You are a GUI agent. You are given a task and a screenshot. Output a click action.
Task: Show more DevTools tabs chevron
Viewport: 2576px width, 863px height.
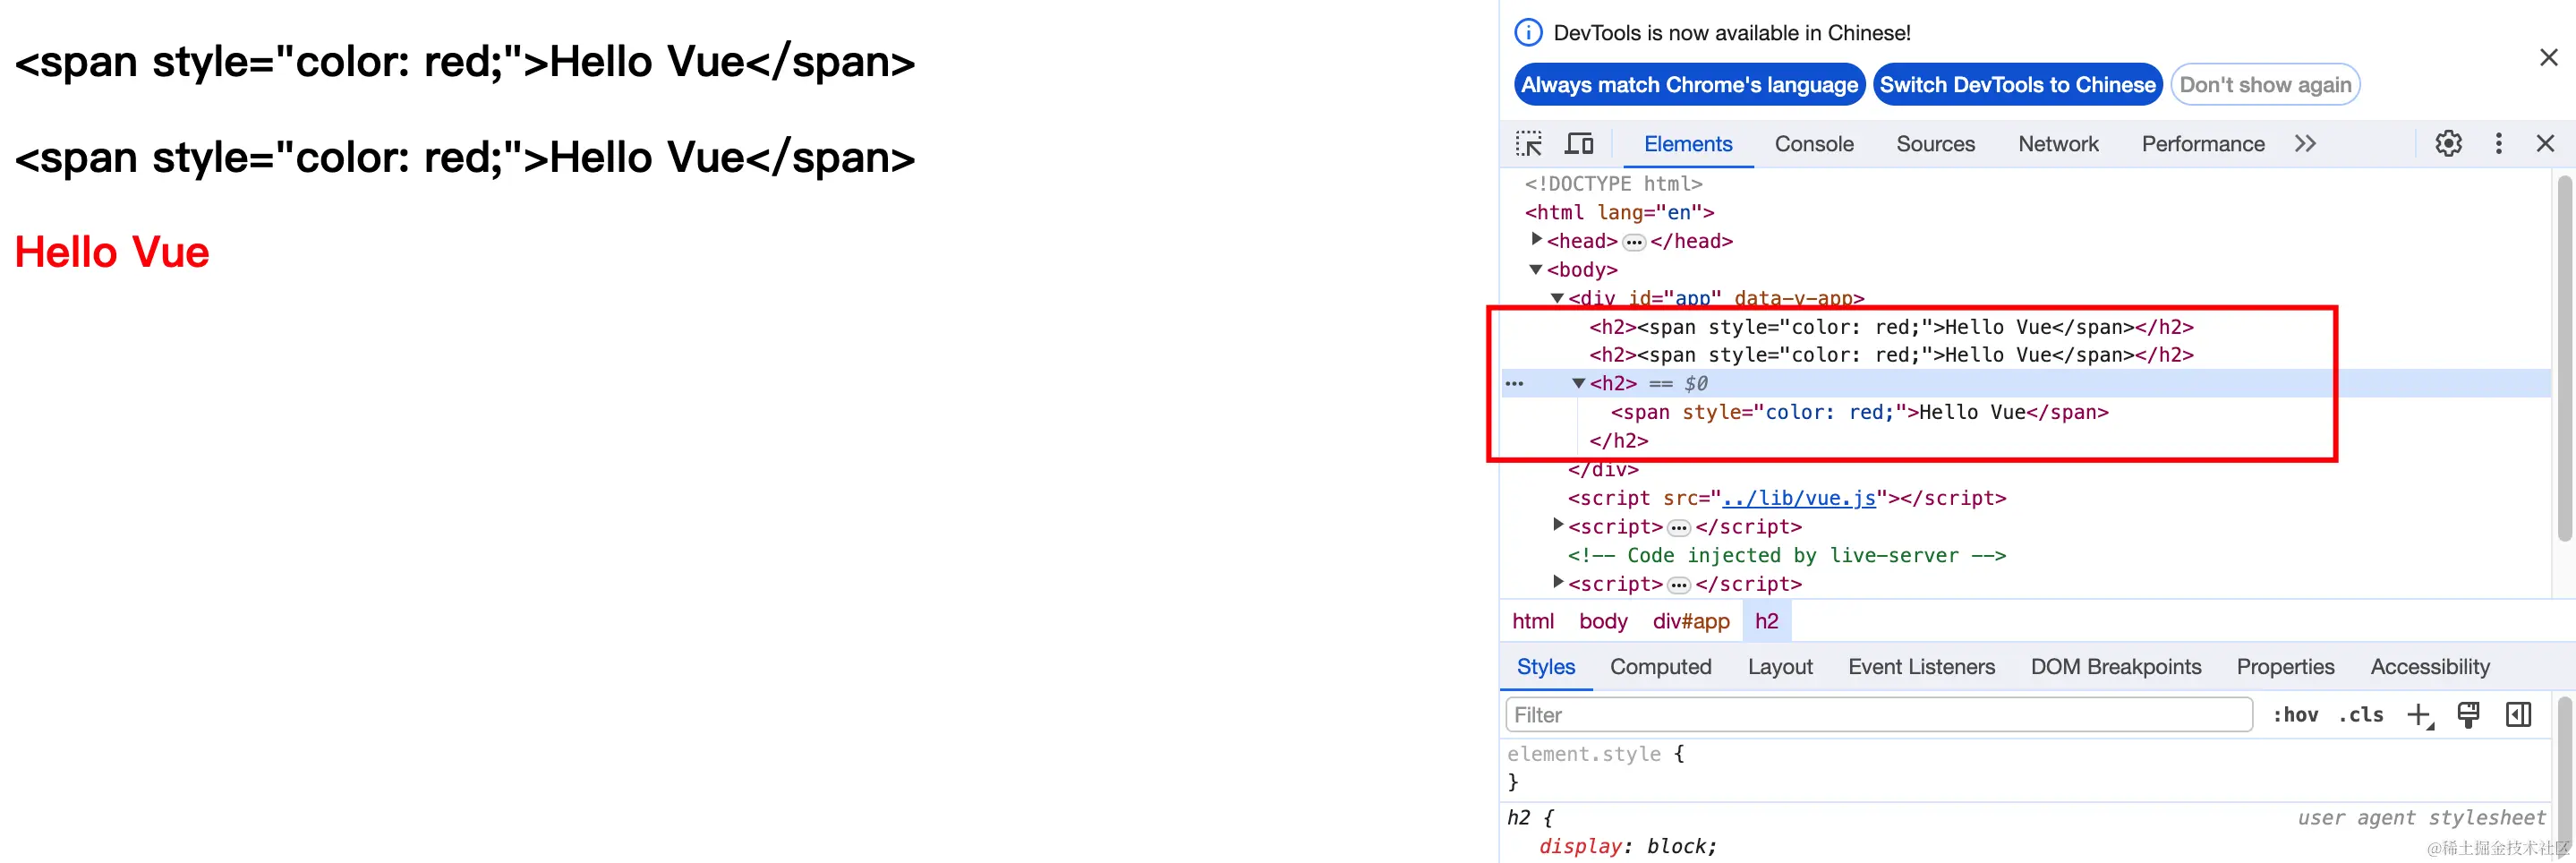click(x=2305, y=144)
